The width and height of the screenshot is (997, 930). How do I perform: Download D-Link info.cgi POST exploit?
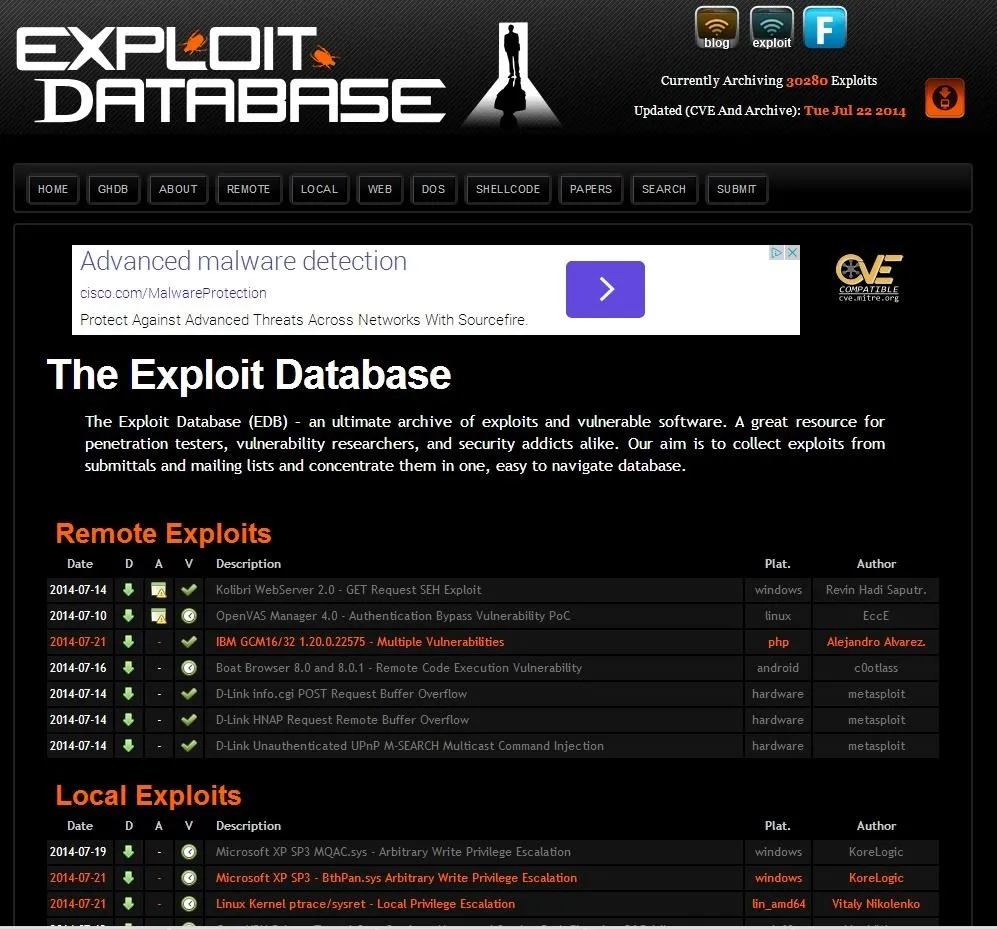pos(128,694)
